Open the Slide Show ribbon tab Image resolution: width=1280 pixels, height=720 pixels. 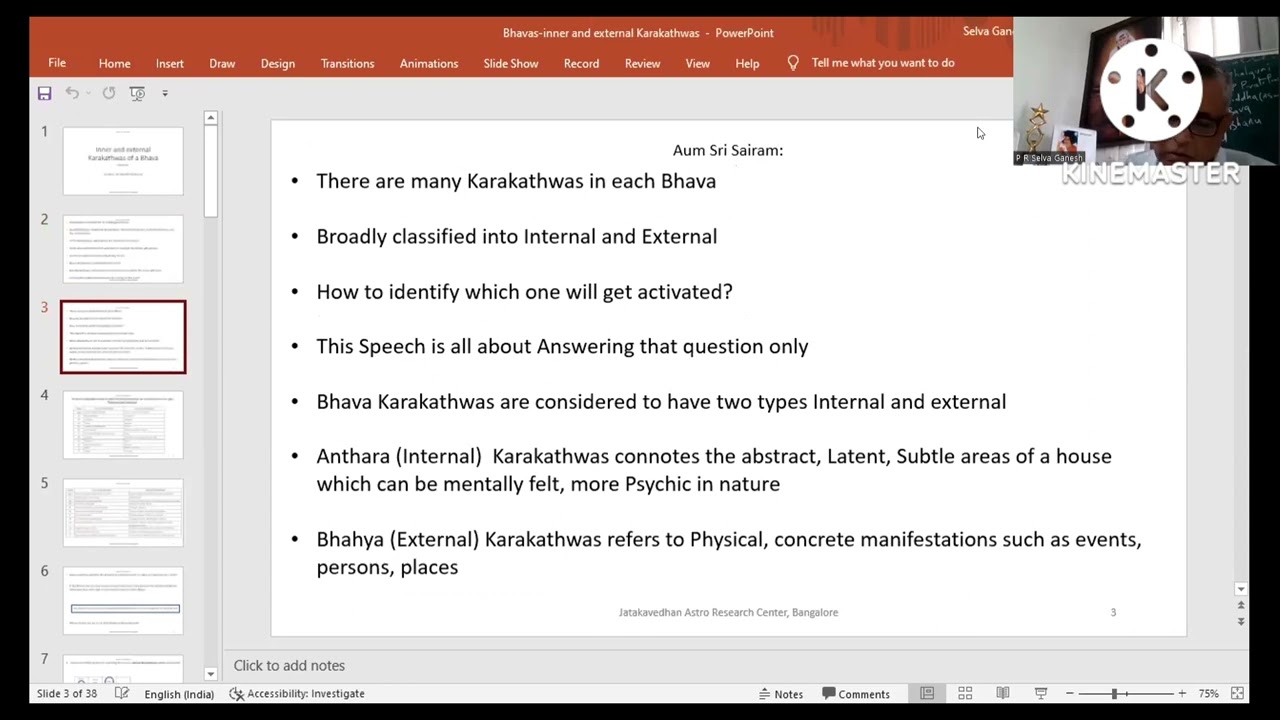tap(510, 63)
